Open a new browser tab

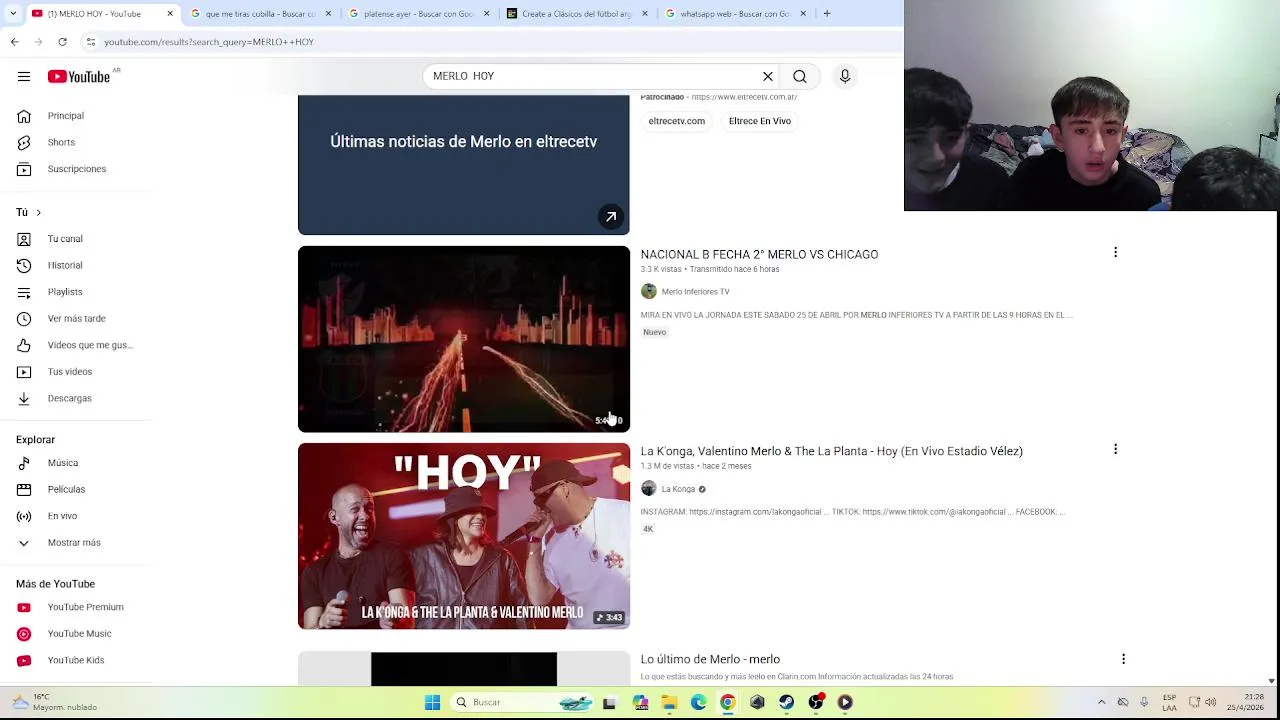pyautogui.click(x=827, y=13)
